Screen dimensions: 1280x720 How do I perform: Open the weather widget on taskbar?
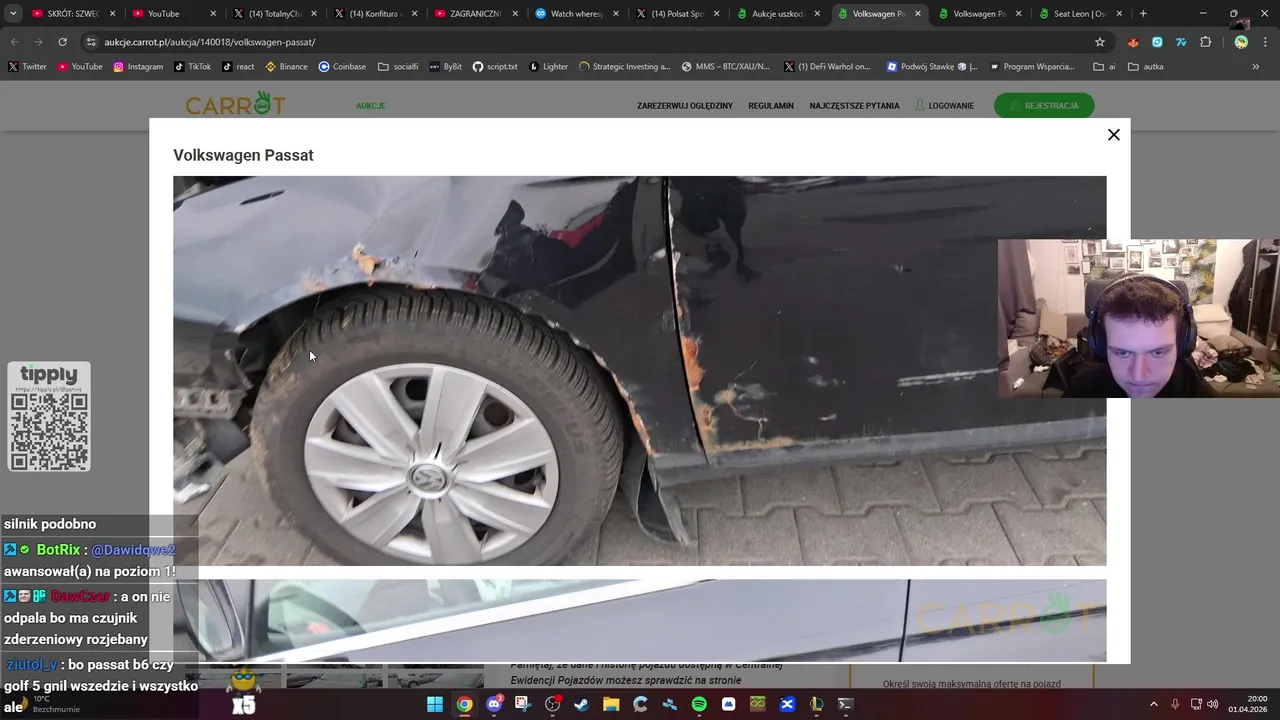pyautogui.click(x=45, y=704)
